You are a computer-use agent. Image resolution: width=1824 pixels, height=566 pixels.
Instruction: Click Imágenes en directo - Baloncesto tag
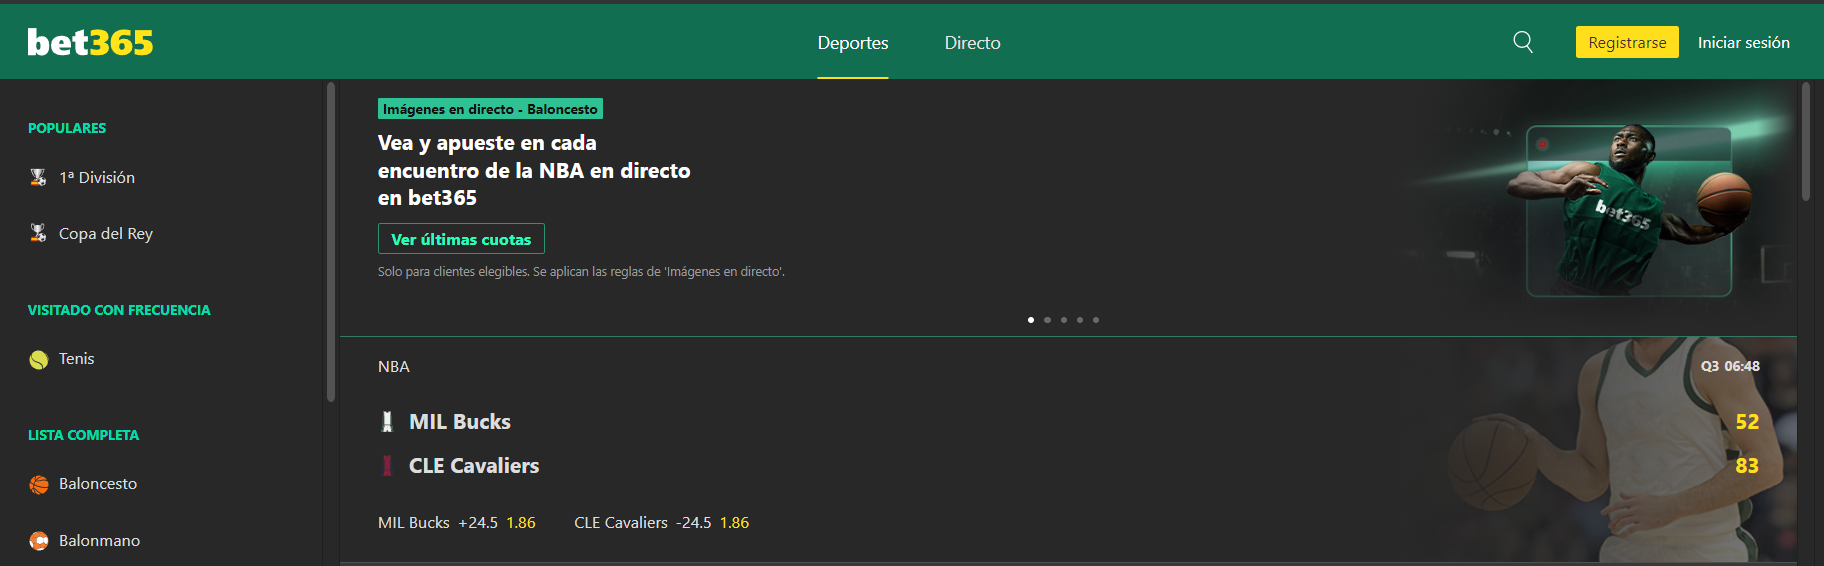tap(490, 109)
